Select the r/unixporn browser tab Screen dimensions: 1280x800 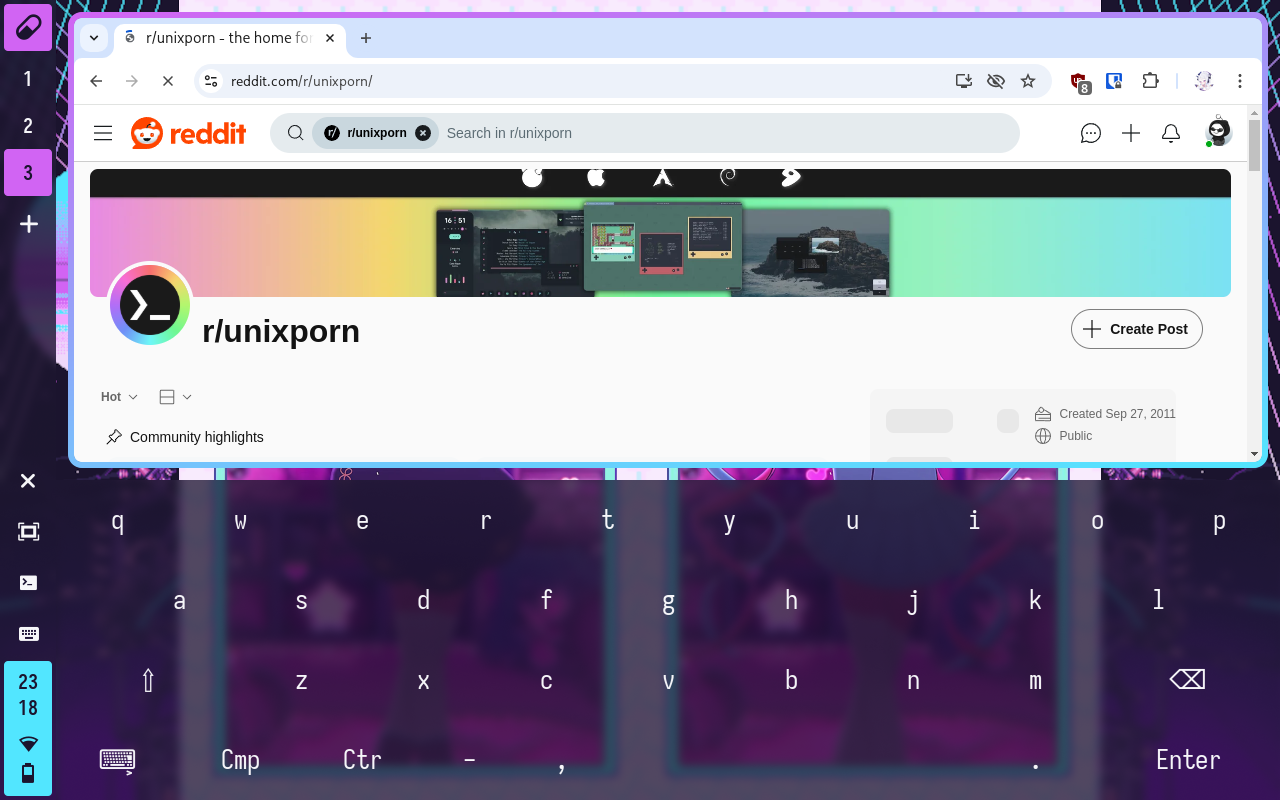click(x=230, y=38)
